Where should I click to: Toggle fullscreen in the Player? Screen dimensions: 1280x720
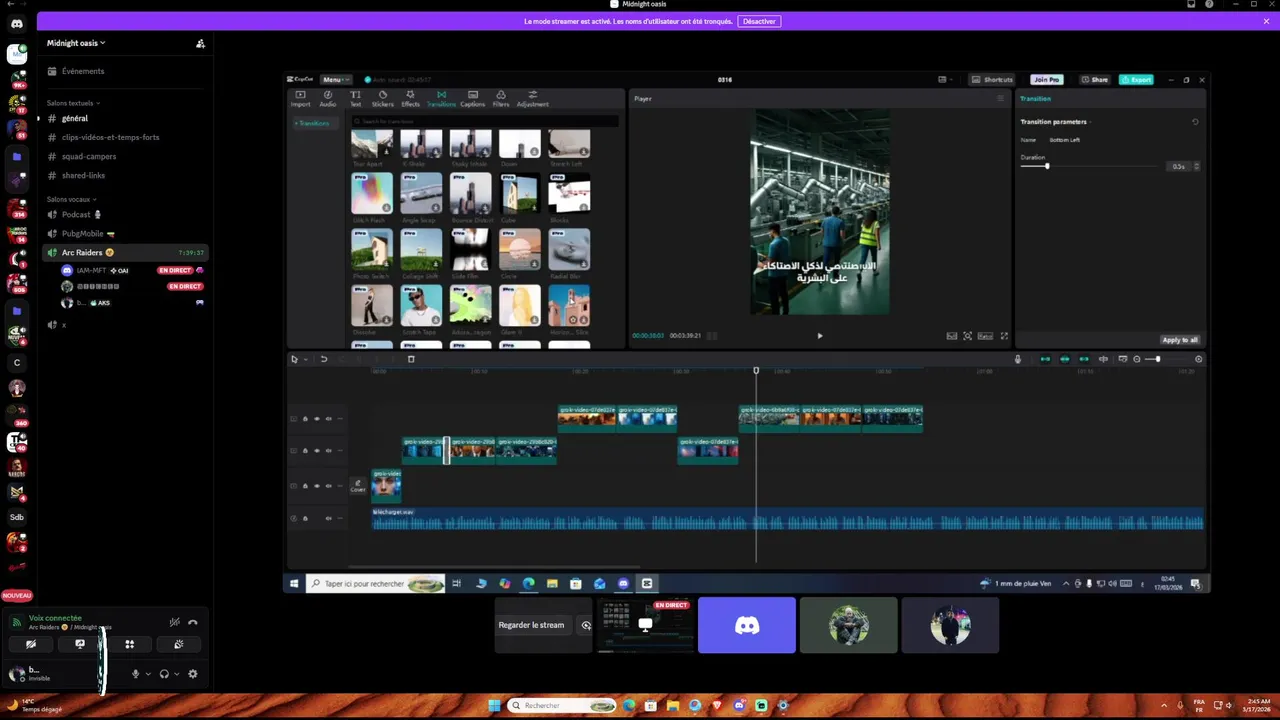(1004, 336)
